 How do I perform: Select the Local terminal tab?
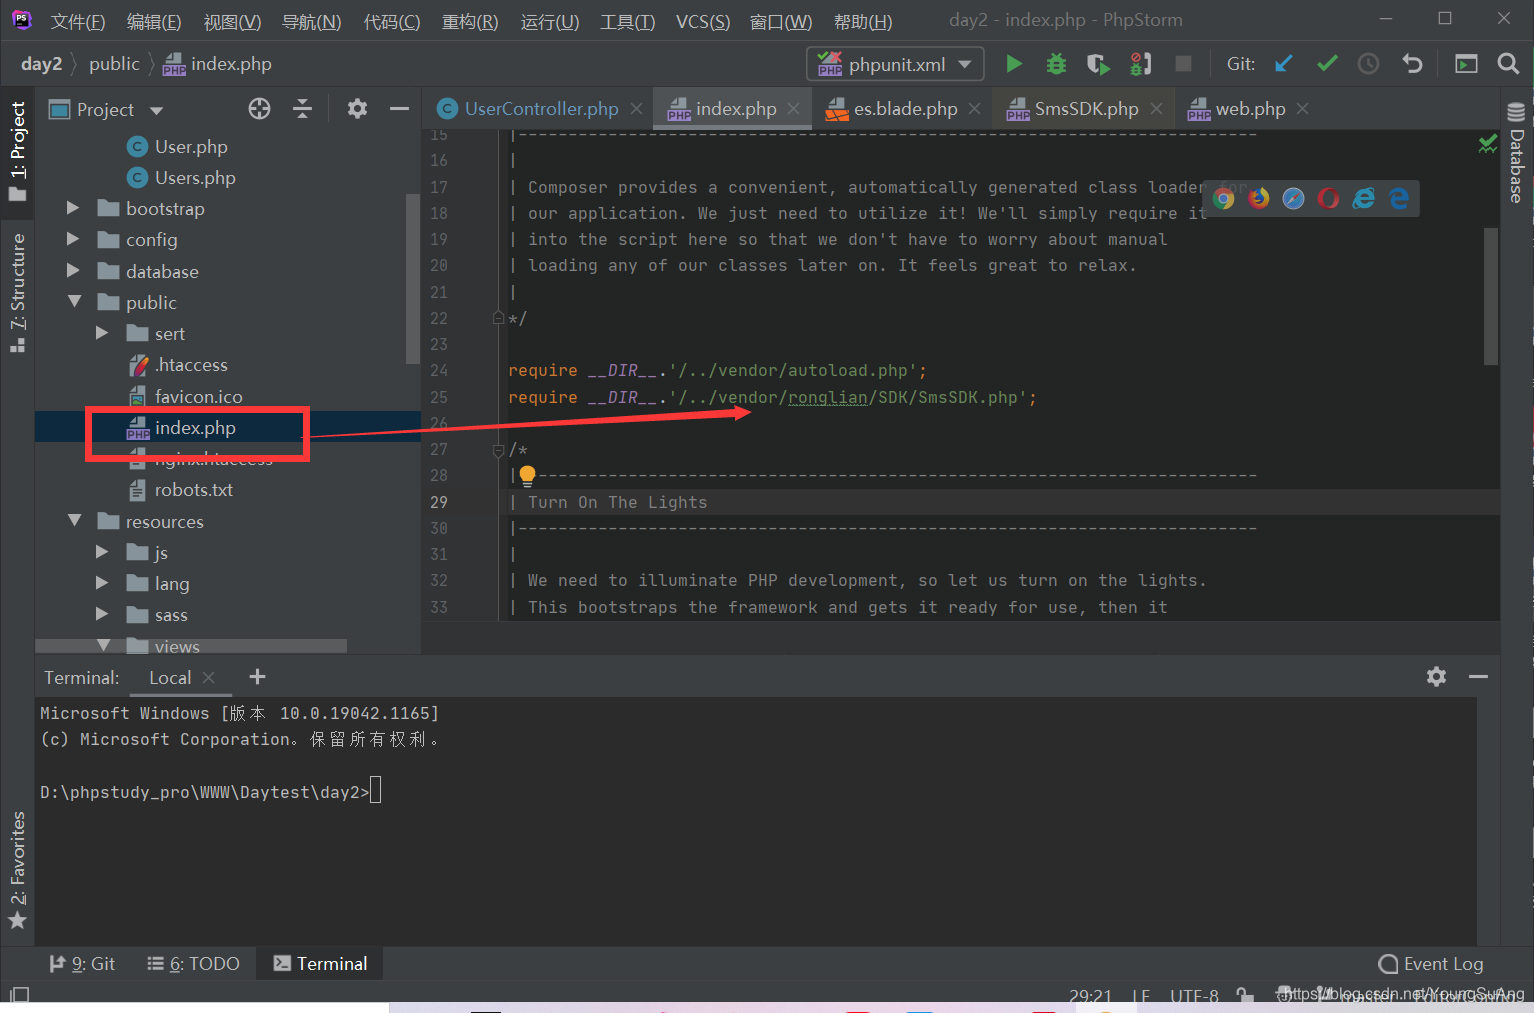pyautogui.click(x=170, y=678)
